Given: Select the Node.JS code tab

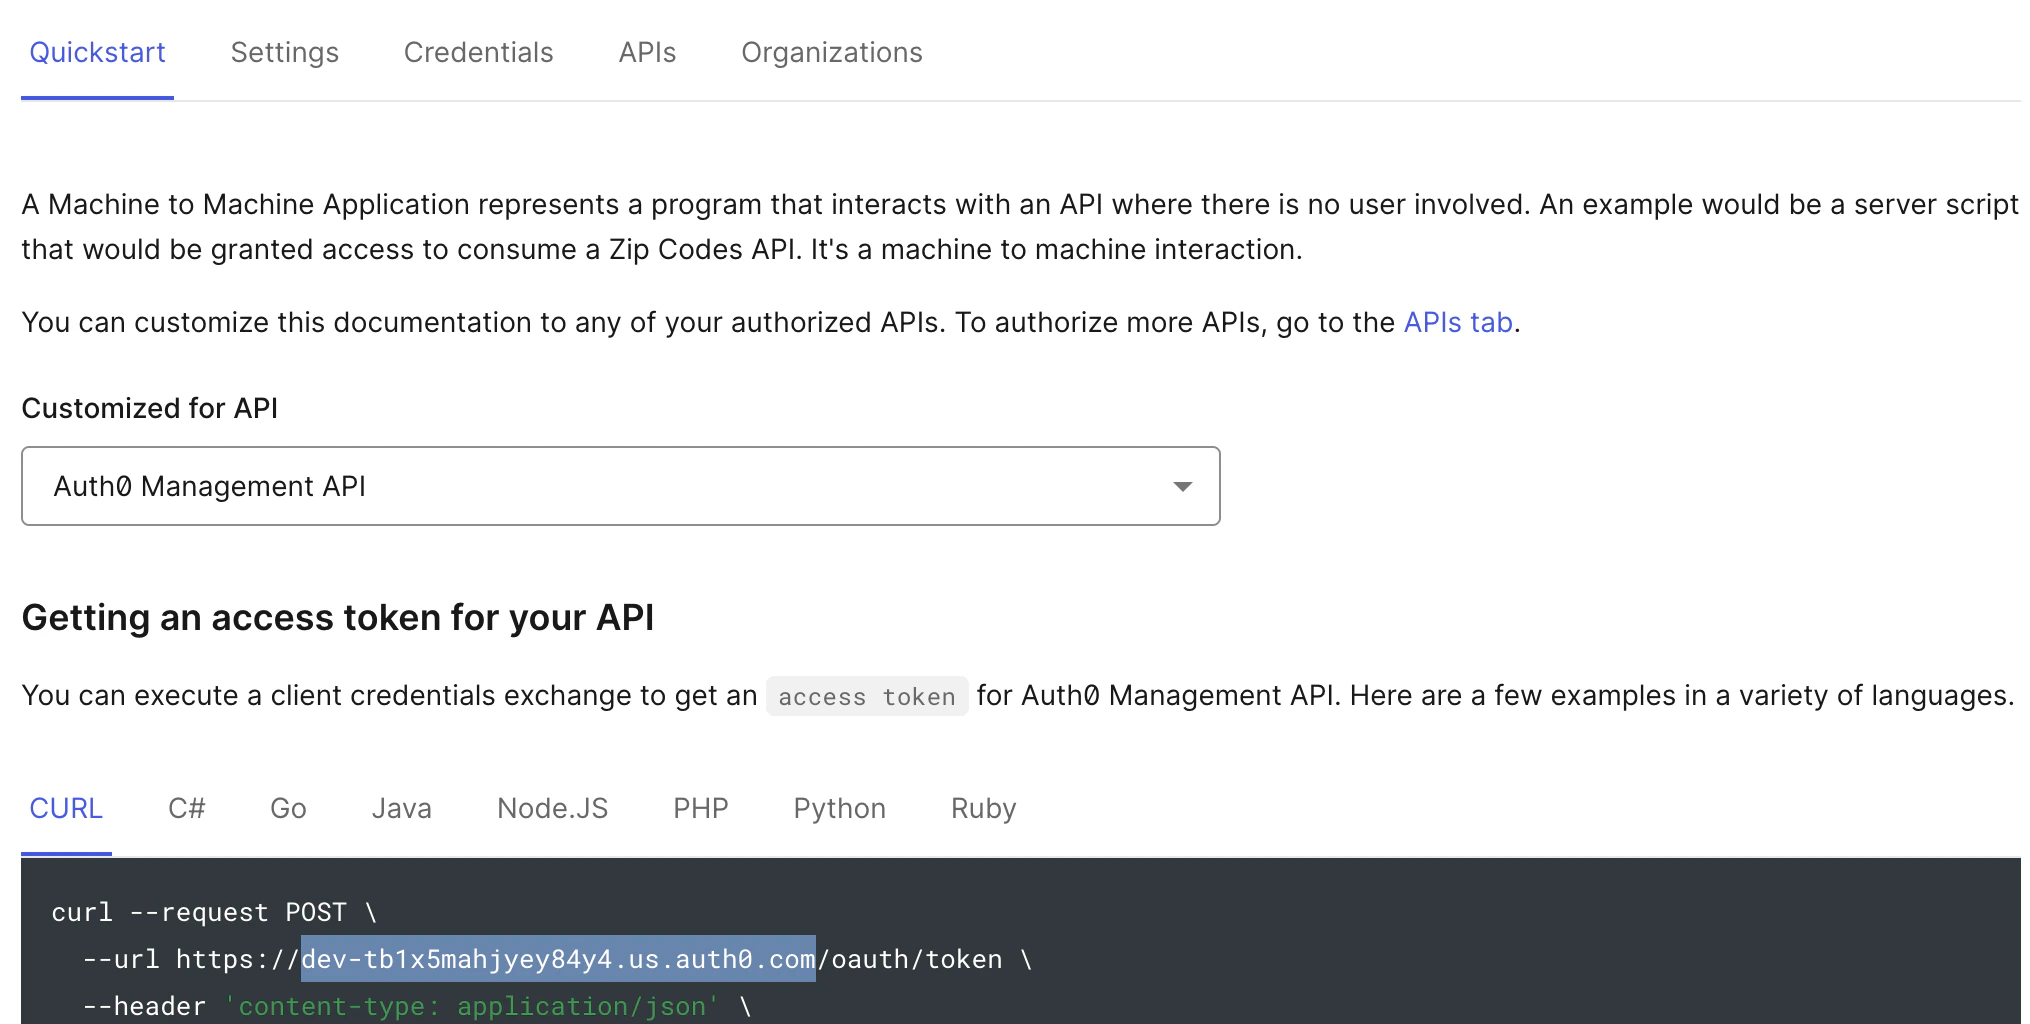Looking at the screenshot, I should [552, 809].
